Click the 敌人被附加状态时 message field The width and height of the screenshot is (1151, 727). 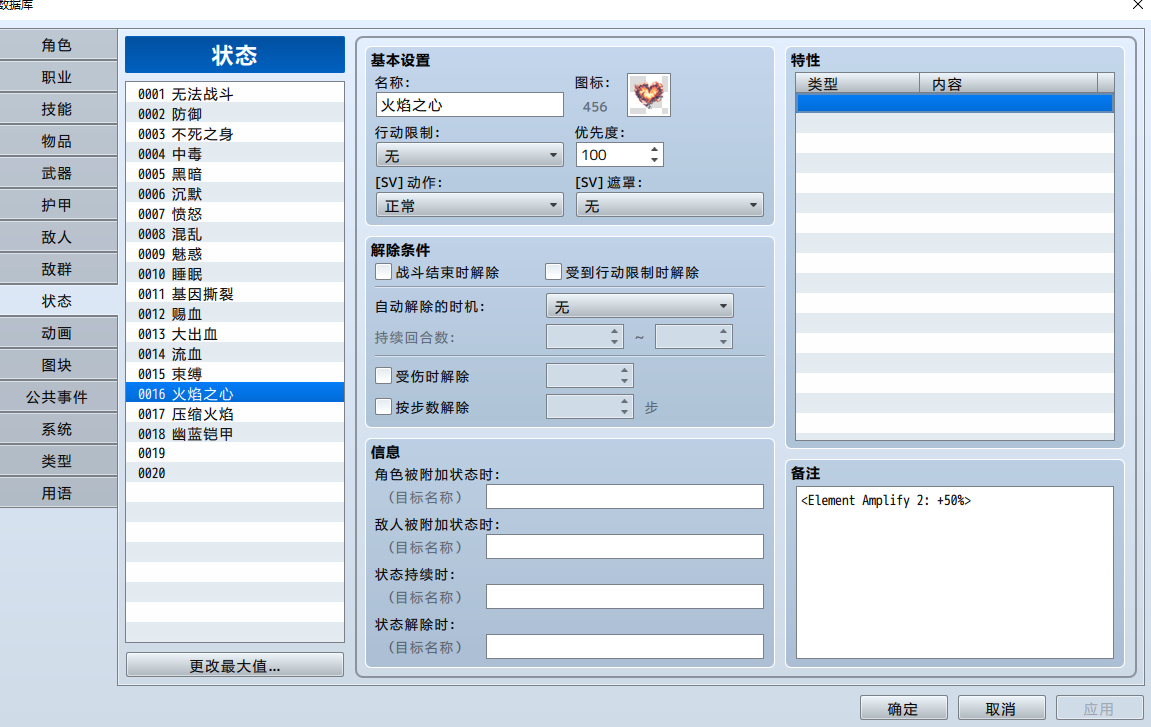coord(625,547)
